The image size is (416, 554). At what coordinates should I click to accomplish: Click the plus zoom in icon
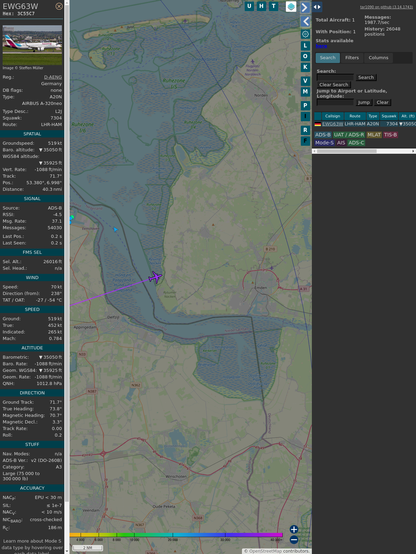[294, 529]
